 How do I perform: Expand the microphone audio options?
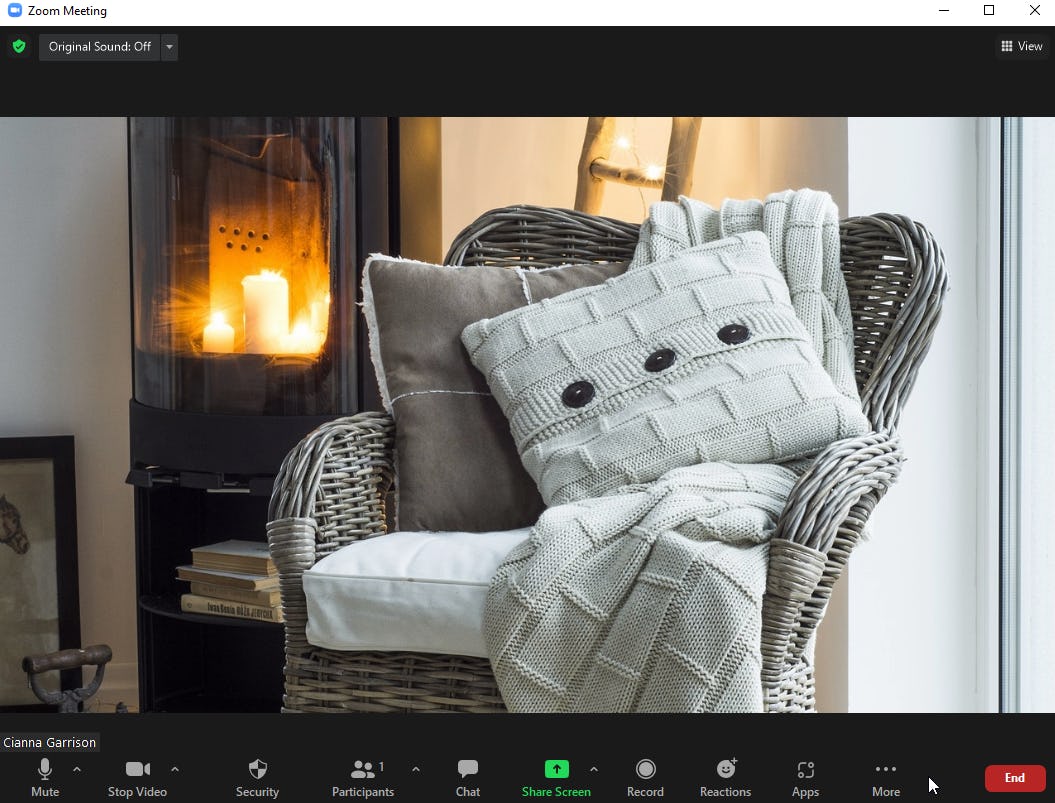(x=77, y=770)
